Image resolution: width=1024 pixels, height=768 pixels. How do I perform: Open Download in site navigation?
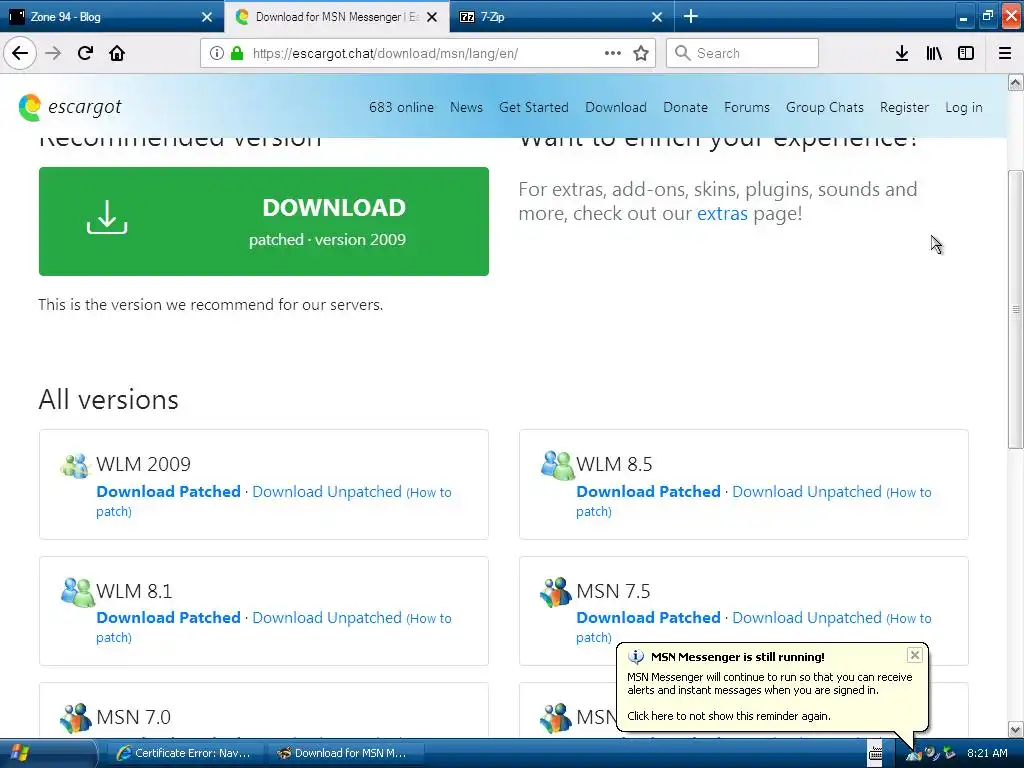(x=616, y=107)
